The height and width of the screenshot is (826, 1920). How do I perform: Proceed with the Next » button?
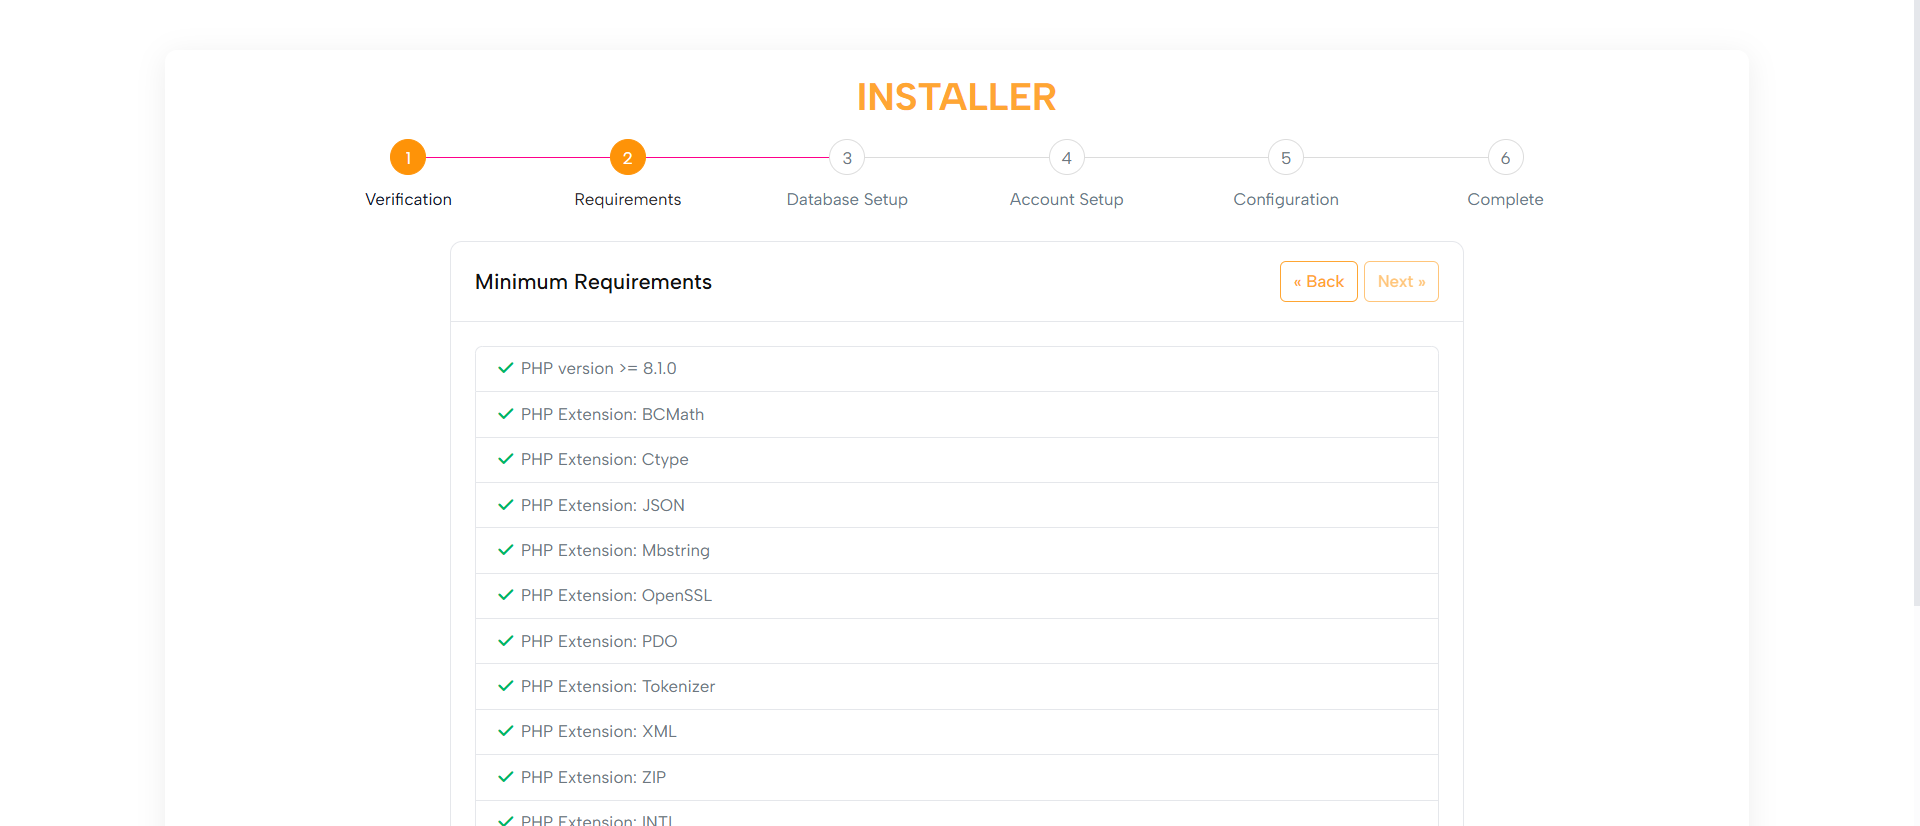tap(1401, 281)
